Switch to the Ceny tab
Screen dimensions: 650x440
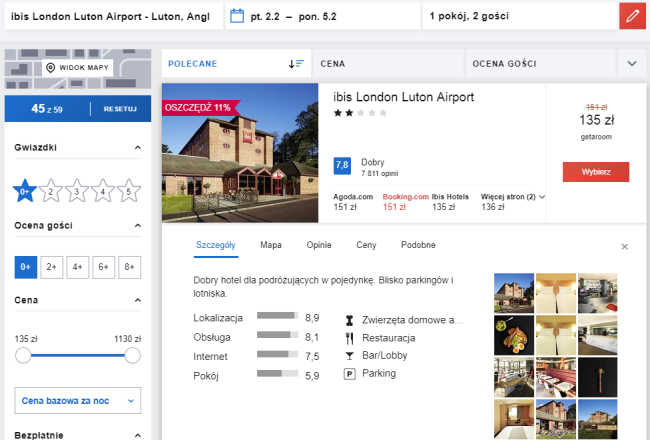[x=366, y=245]
